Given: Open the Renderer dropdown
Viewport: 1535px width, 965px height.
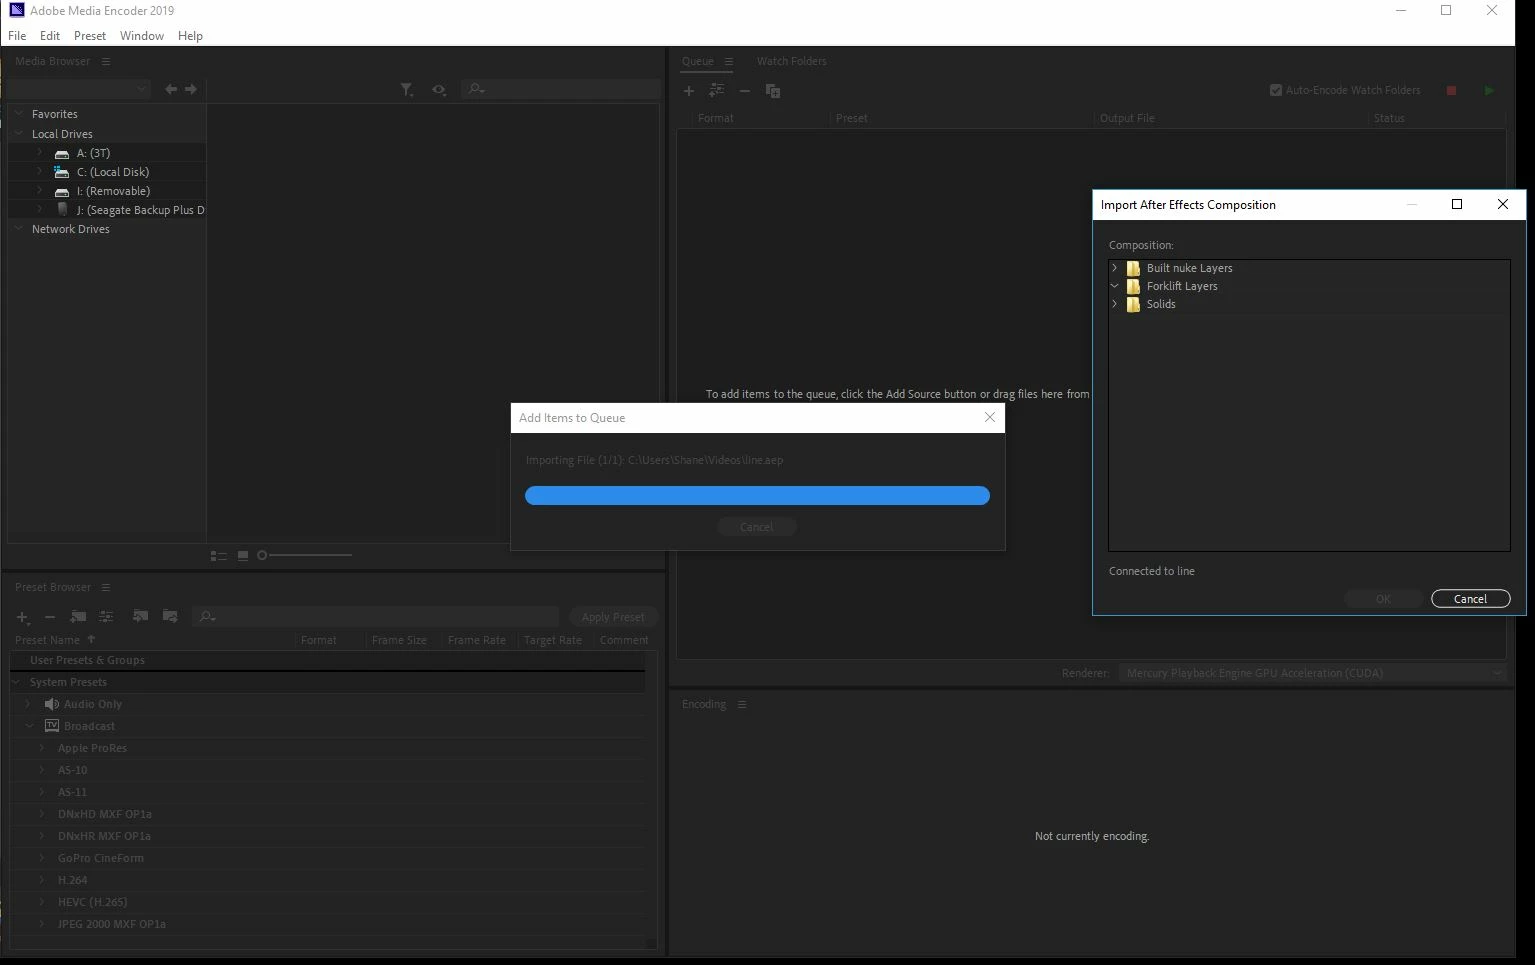Looking at the screenshot, I should (x=1312, y=673).
